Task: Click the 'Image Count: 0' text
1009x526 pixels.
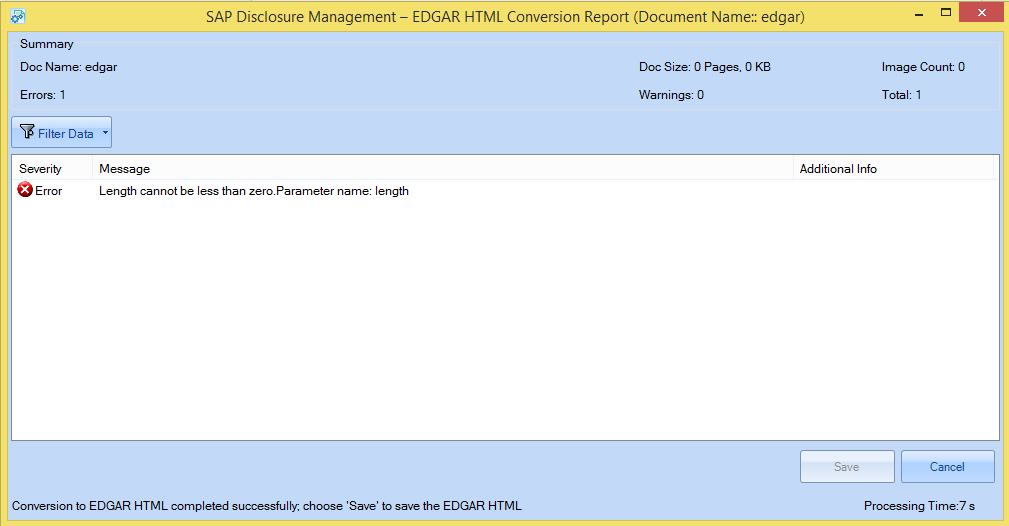Action: pyautogui.click(x=923, y=67)
